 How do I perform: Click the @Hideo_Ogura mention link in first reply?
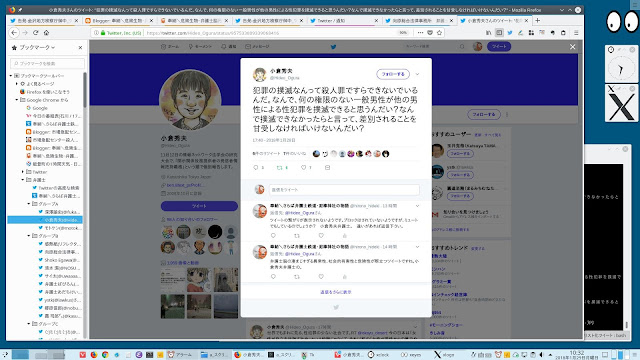[x=300, y=213]
